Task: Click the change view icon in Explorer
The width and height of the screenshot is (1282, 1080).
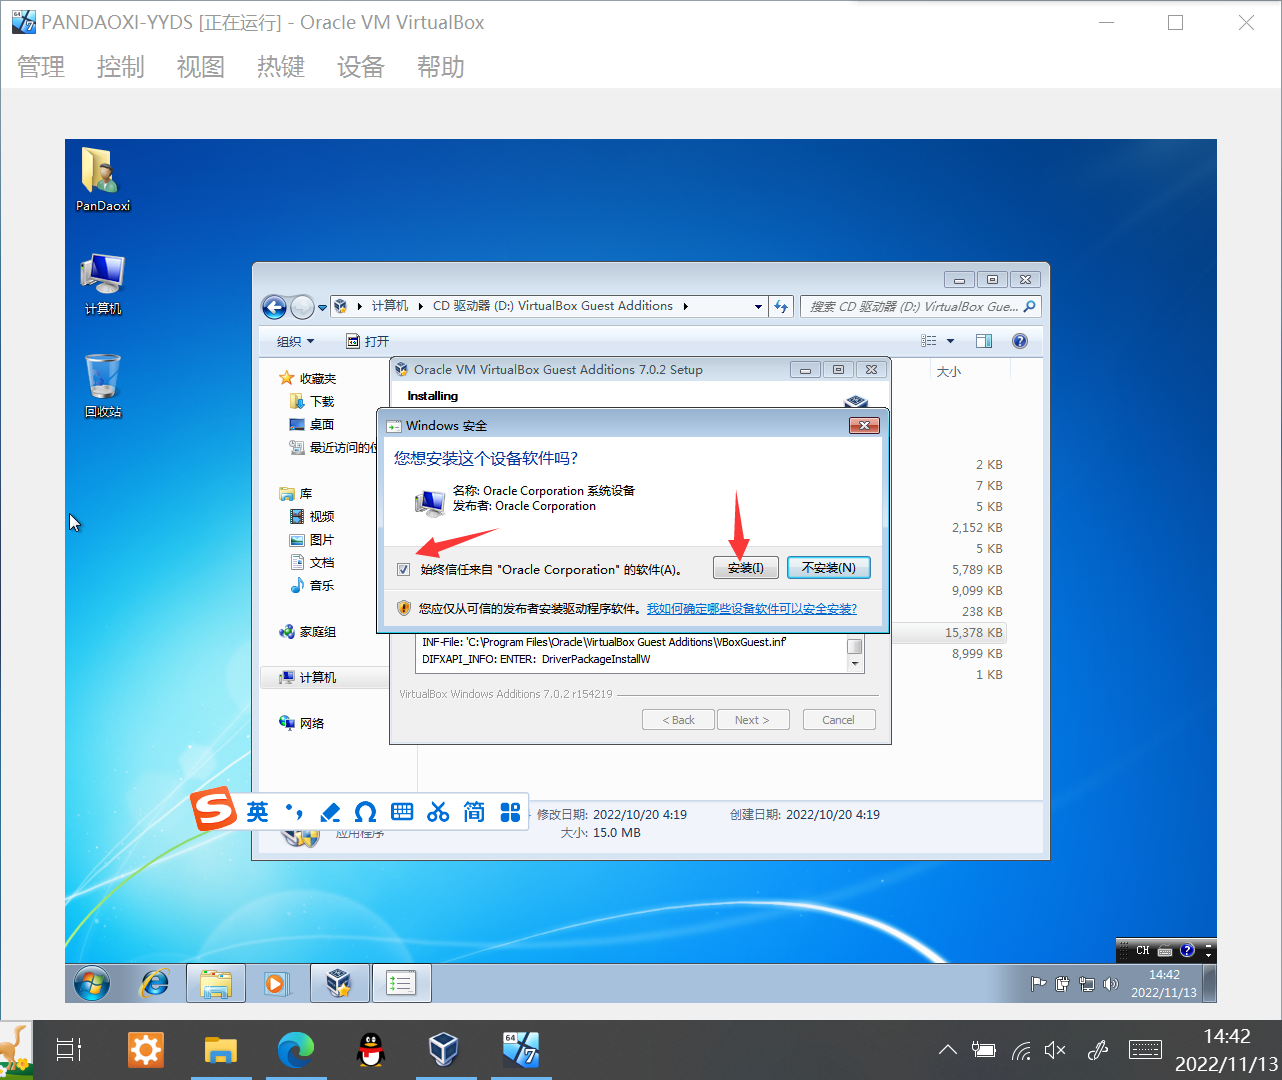Action: pos(929,341)
